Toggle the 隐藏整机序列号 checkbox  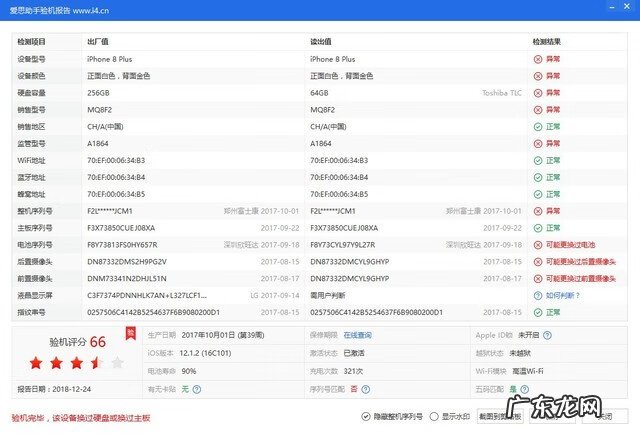366,416
